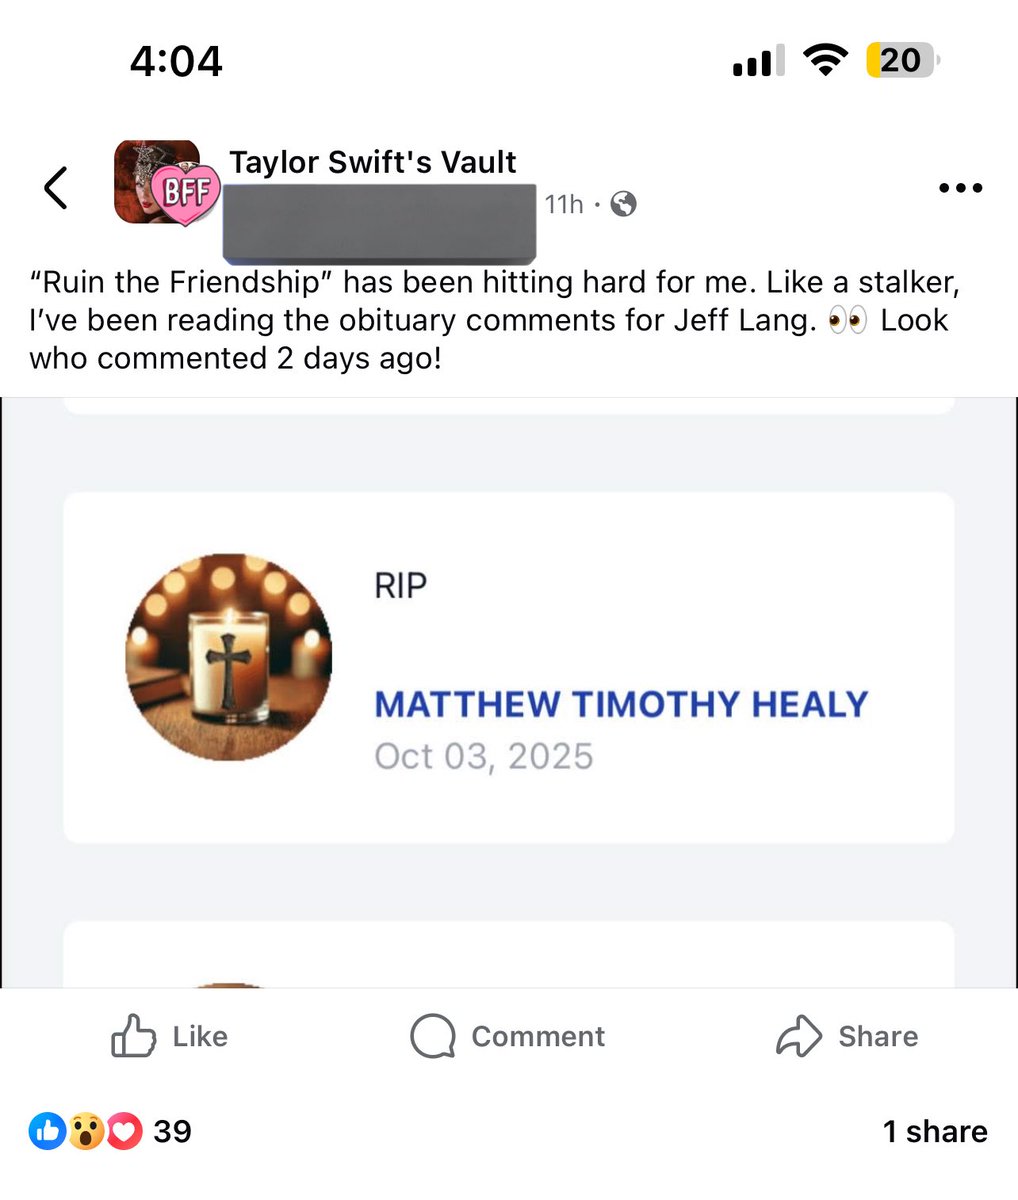Tap the candle cross avatar image
Screen dimensions: 1018x1200
pyautogui.click(x=229, y=657)
